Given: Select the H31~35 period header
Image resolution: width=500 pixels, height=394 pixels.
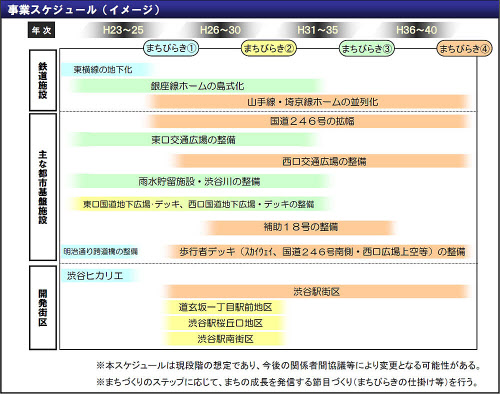Looking at the screenshot, I should (x=318, y=30).
